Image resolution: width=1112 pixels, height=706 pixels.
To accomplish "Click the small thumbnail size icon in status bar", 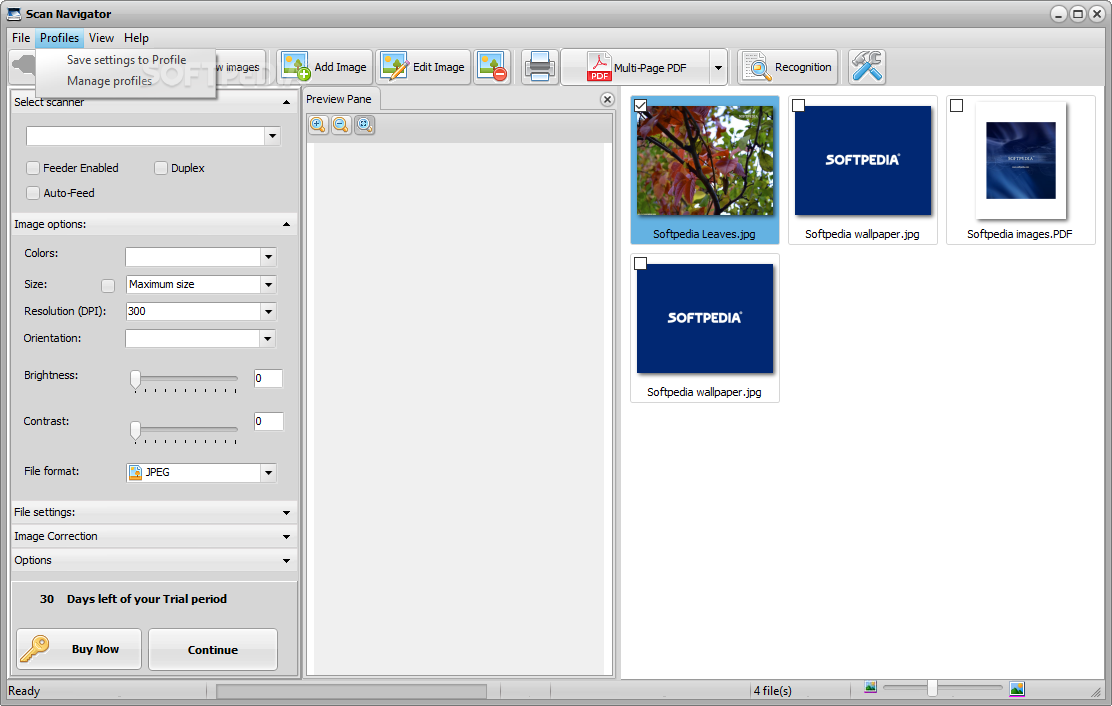I will 871,687.
